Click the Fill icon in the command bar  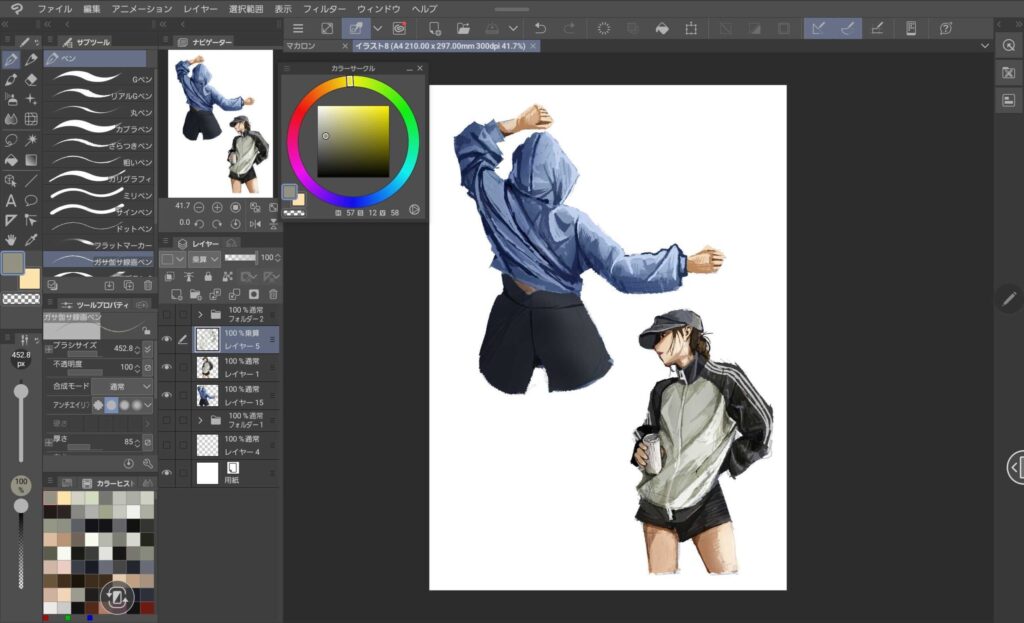662,28
